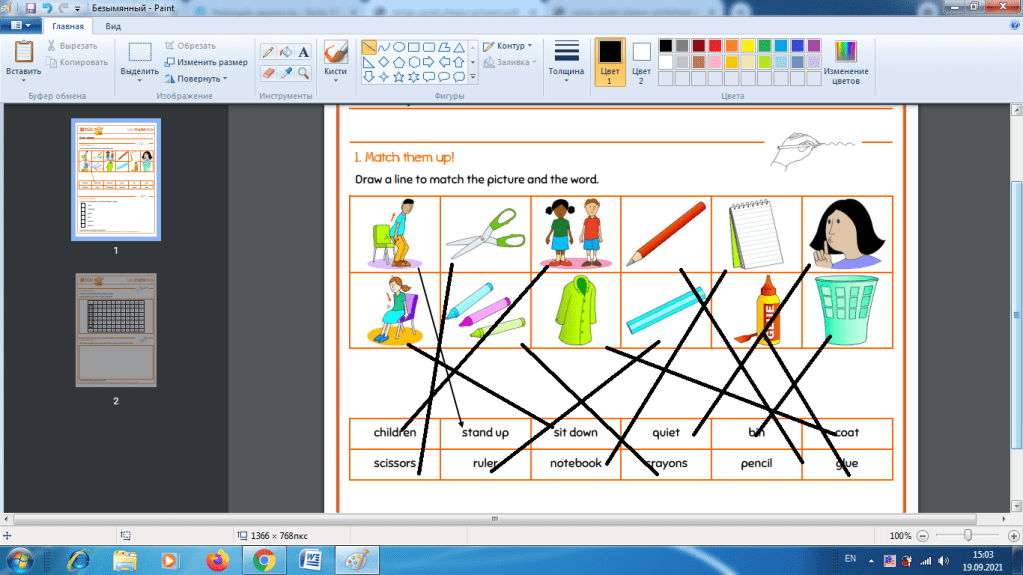
Task: Select the Magnifier tool
Action: [304, 73]
